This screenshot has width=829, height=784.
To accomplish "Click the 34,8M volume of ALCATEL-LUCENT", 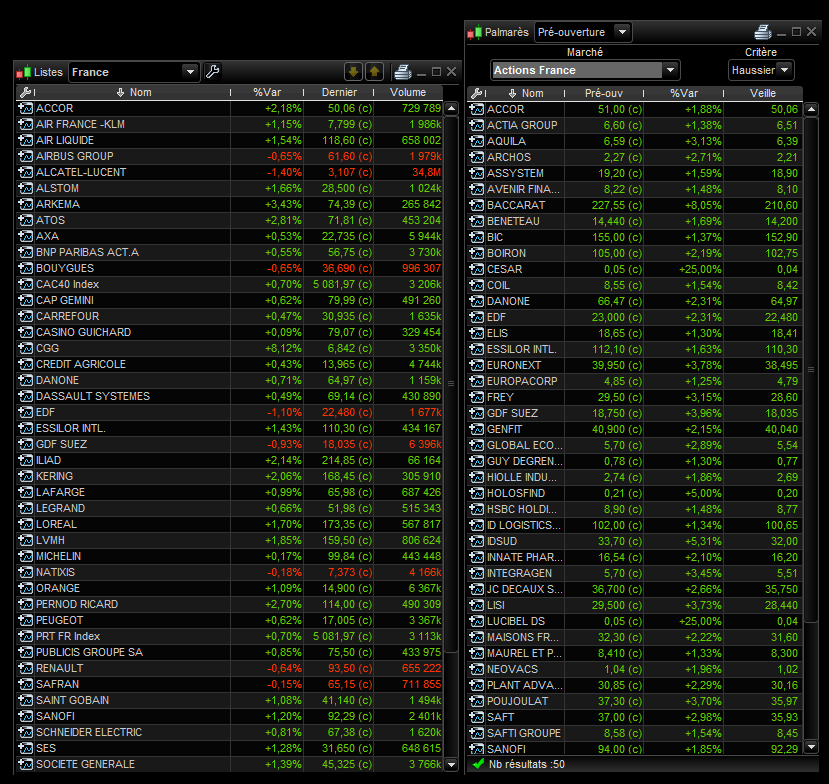I will (x=426, y=172).
